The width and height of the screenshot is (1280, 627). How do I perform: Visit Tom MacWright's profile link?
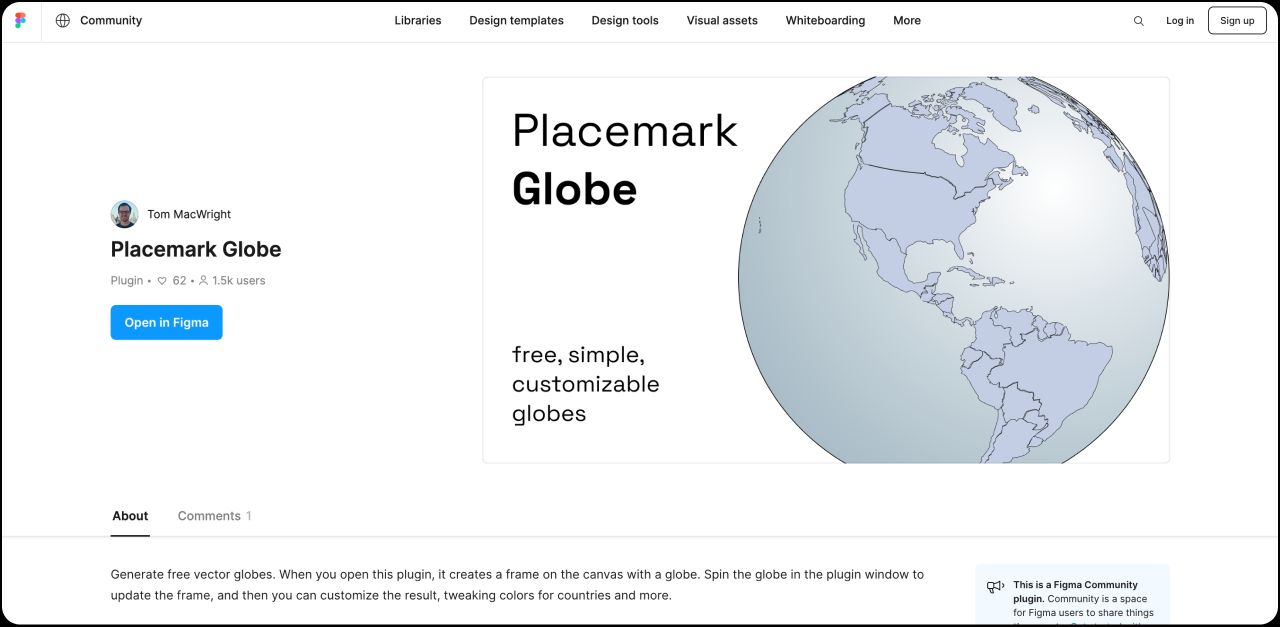(x=188, y=214)
